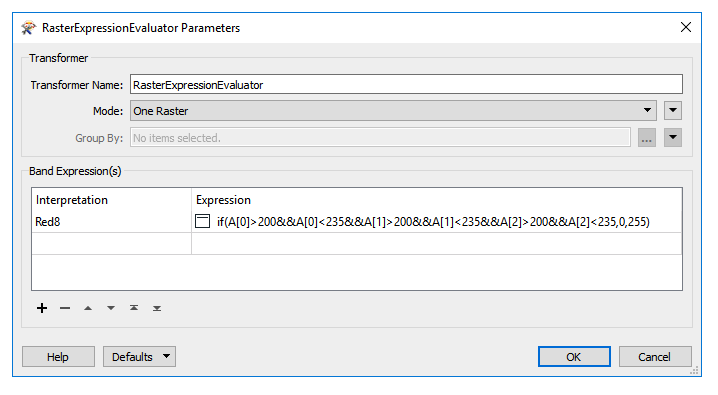Move band expression row down
Screen dimensions: 718x395
(111, 308)
